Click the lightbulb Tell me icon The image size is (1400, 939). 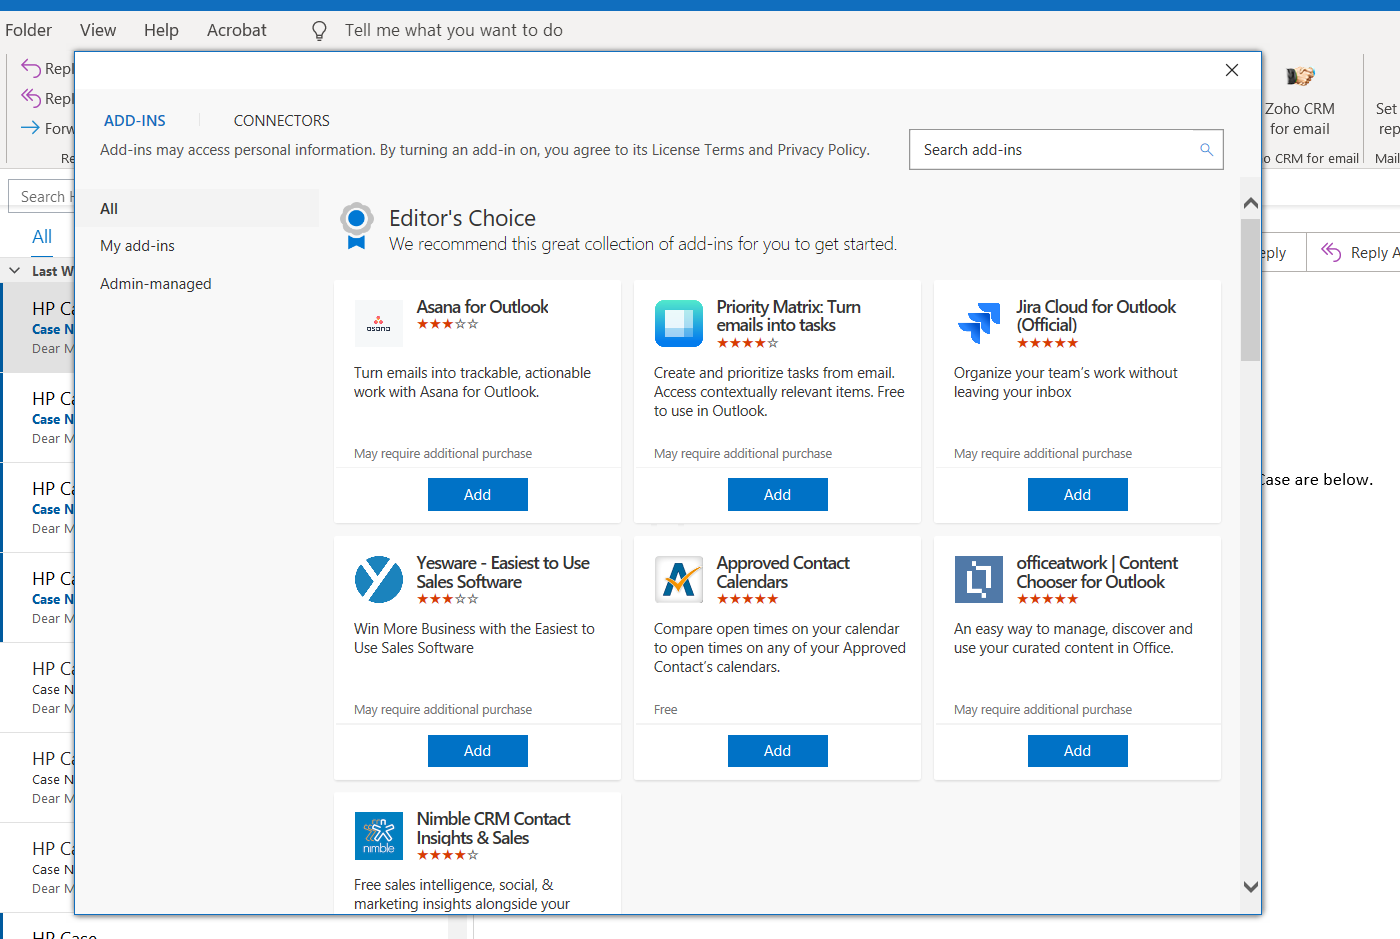[319, 31]
